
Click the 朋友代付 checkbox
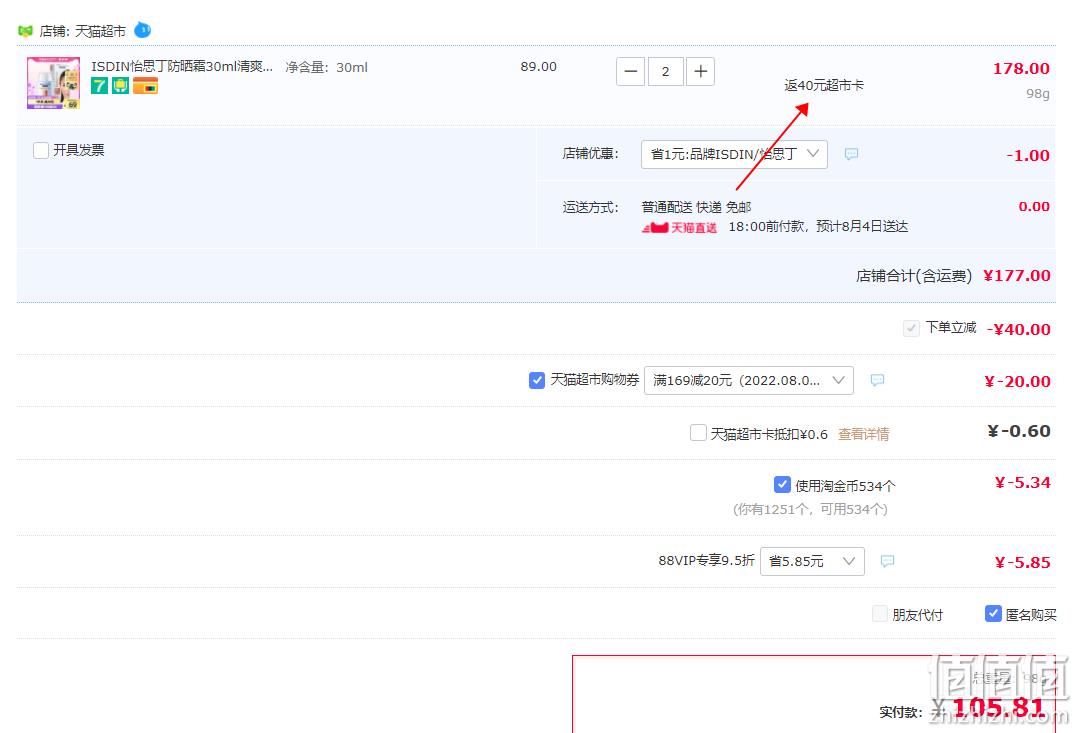click(x=880, y=613)
